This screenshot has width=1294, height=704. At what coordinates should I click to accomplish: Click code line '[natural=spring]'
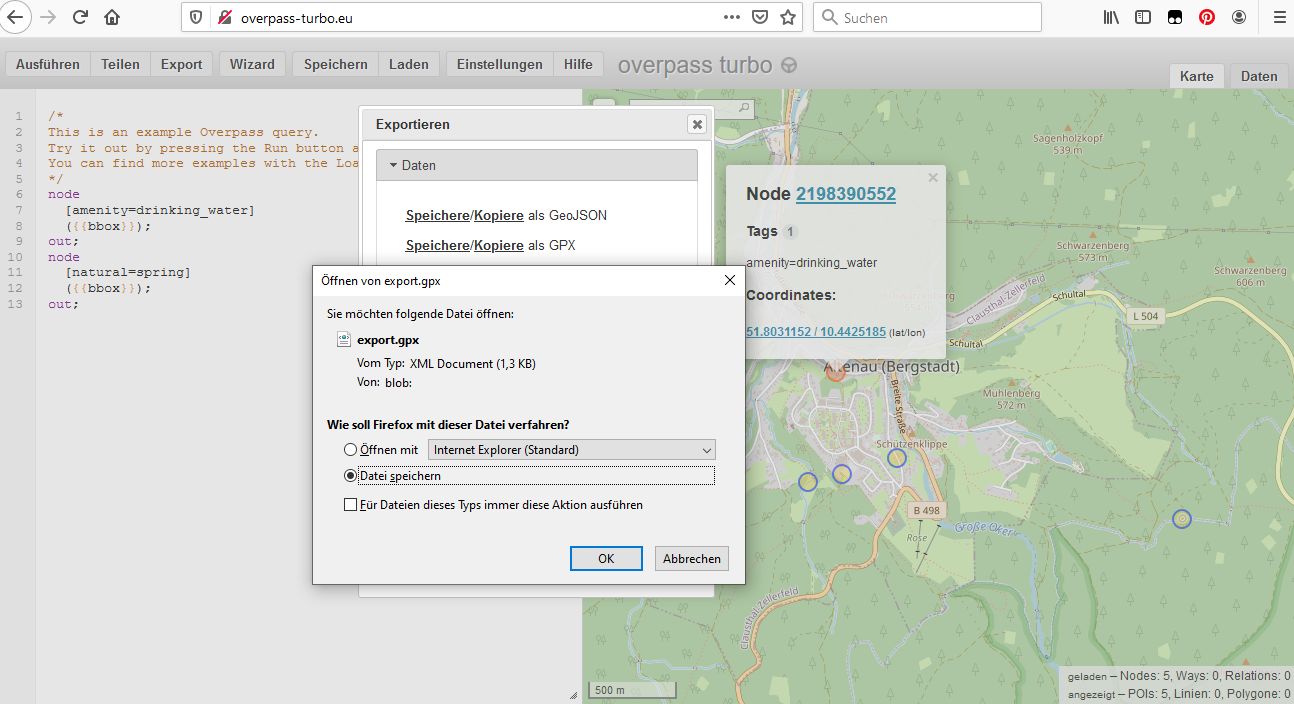coord(127,272)
